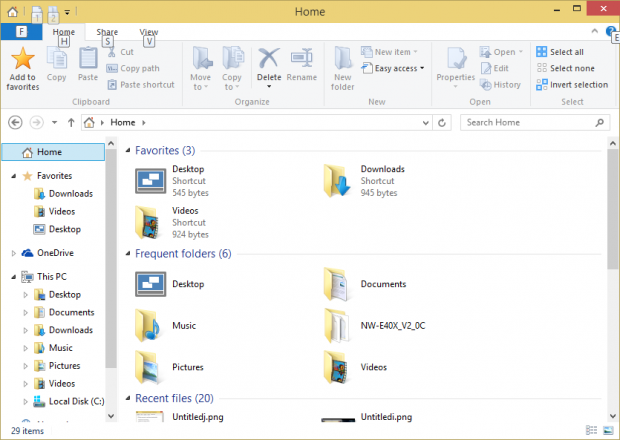Select Local Disk (C:) in sidebar

pos(69,401)
